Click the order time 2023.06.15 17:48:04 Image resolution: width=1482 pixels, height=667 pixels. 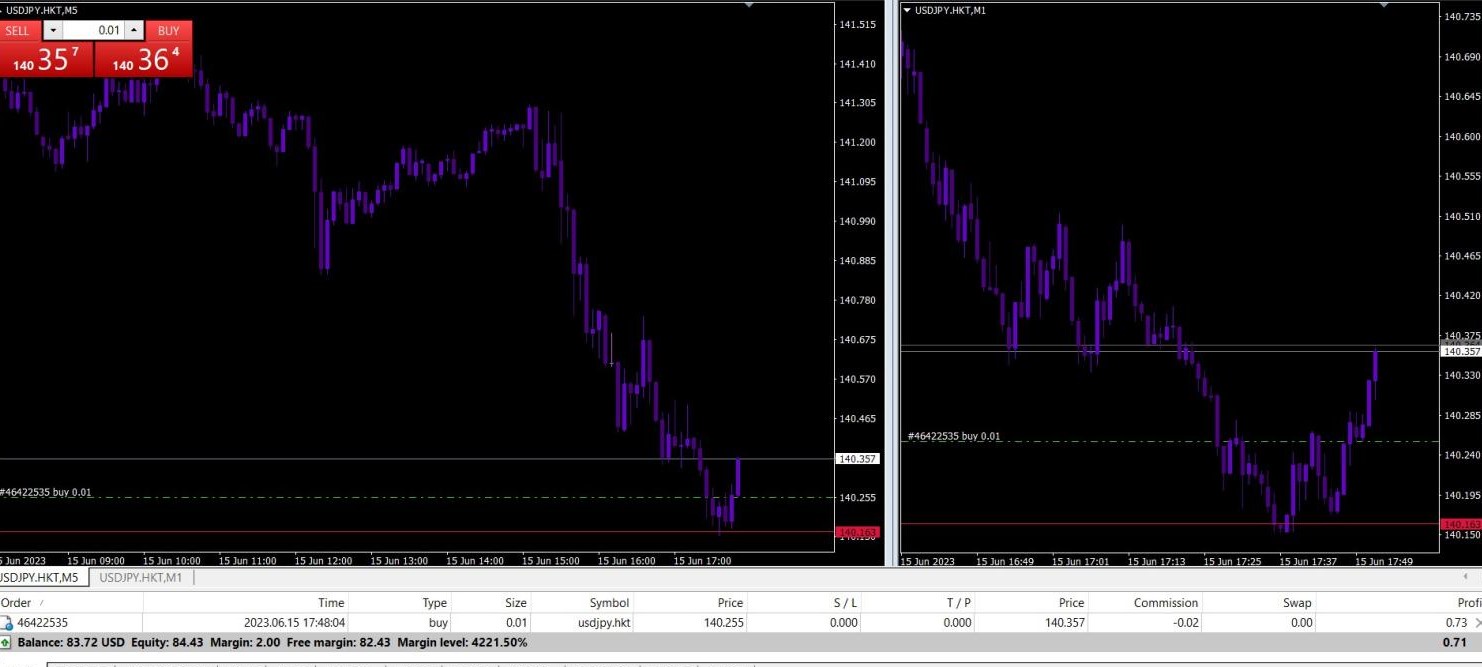pos(294,623)
